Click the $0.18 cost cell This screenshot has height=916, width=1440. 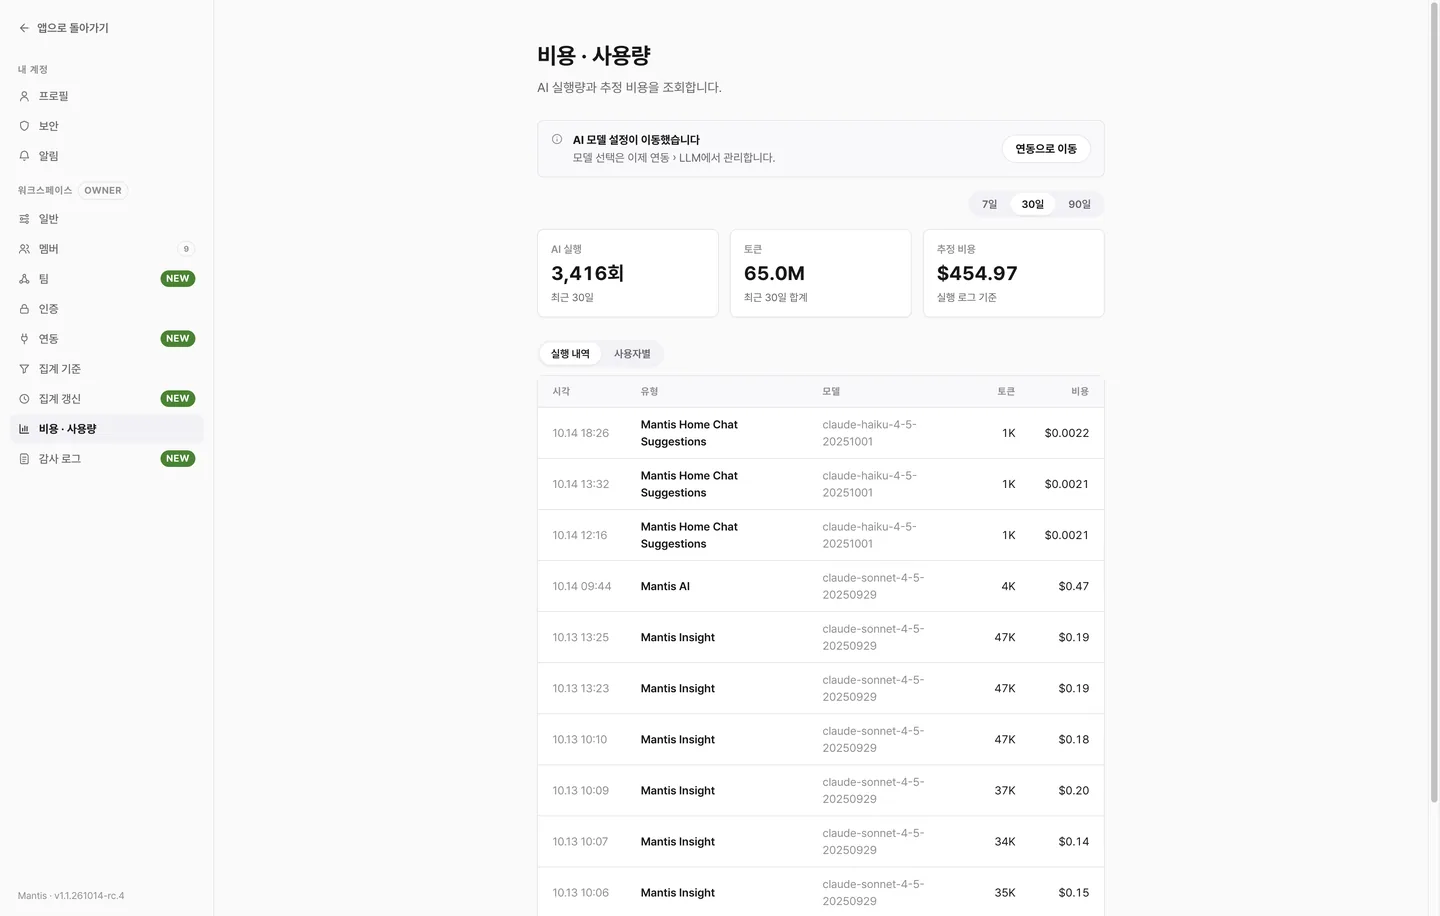point(1074,739)
